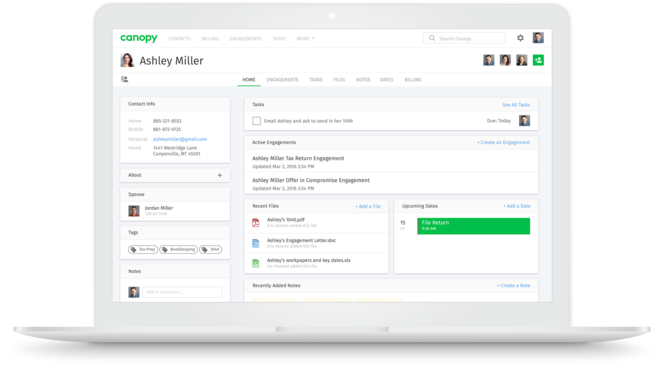Check the Email Ashley 1099 task checkbox
This screenshot has height=365, width=659.
(256, 121)
